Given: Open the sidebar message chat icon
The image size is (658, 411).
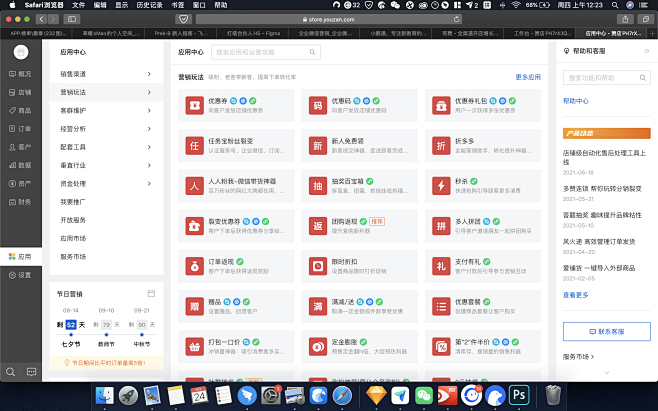Looking at the screenshot, I should coord(31,372).
